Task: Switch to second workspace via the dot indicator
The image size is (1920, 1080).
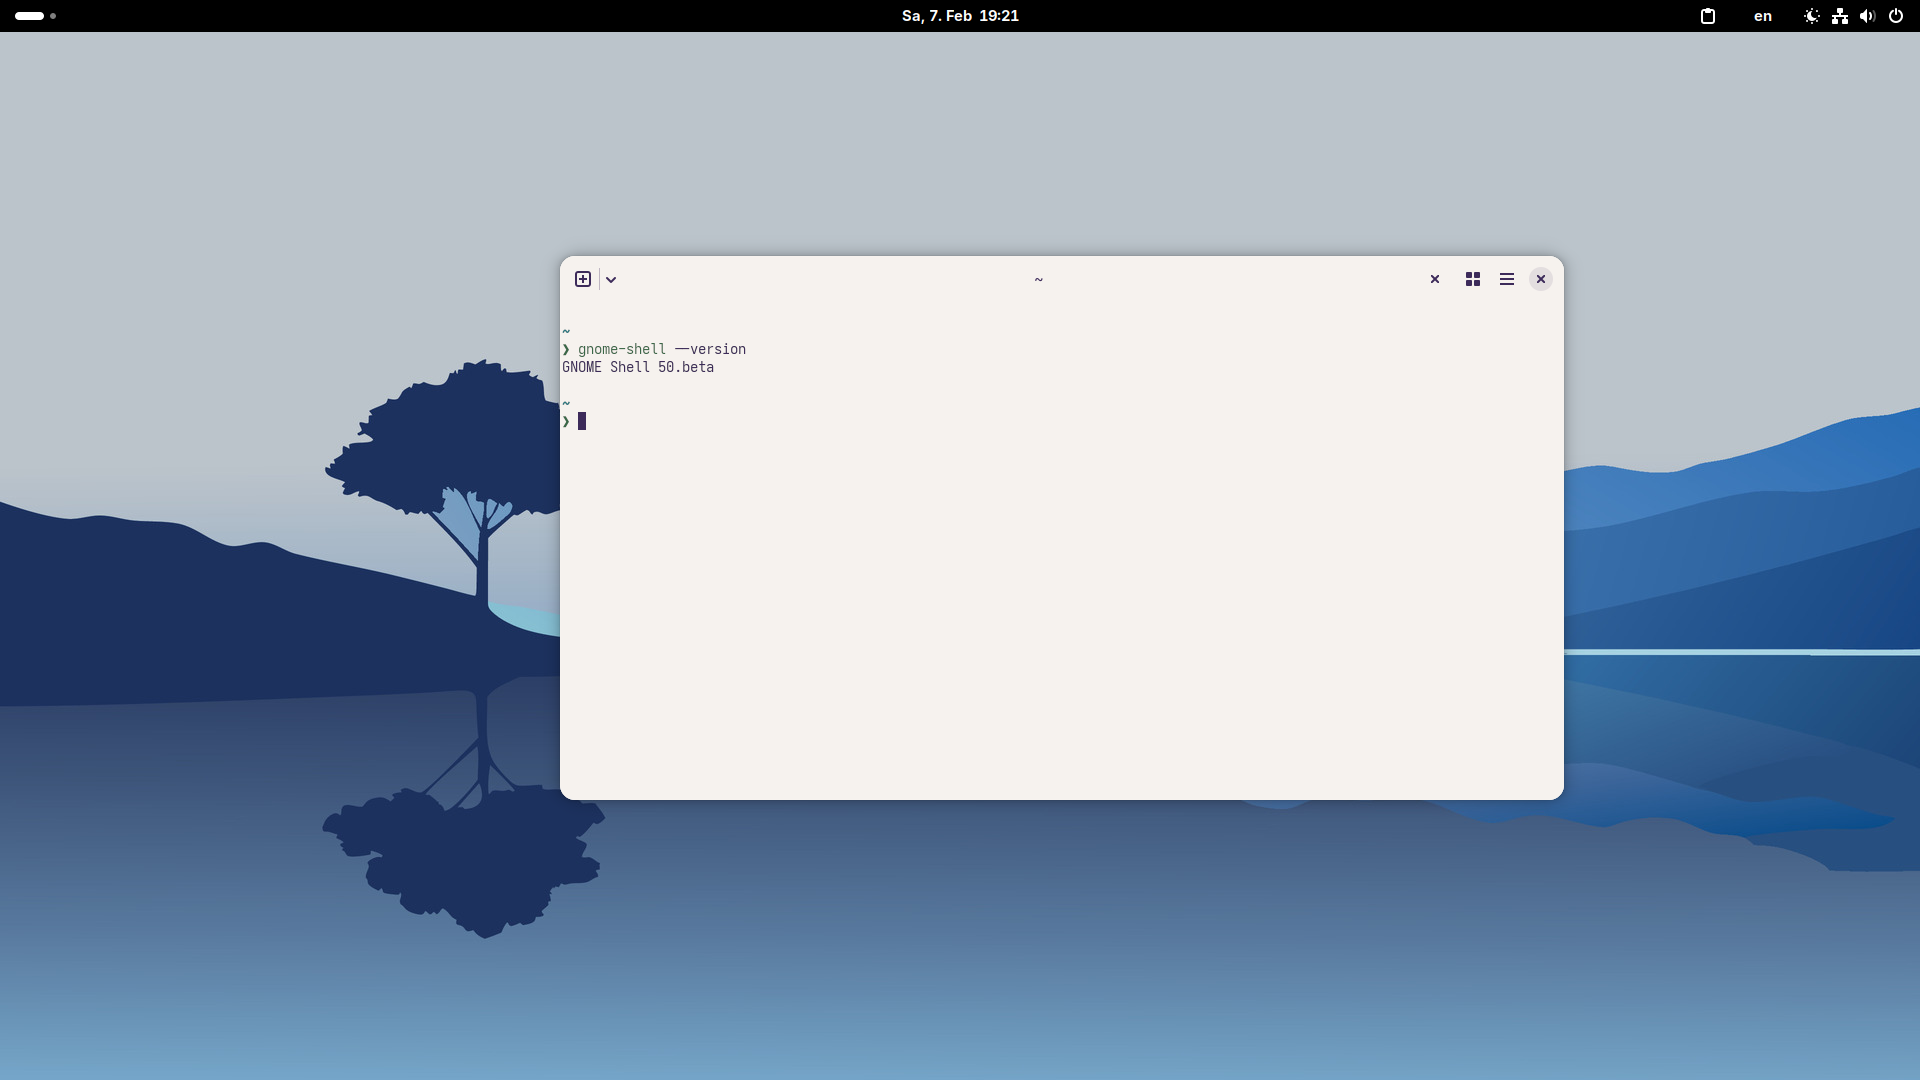Action: tap(53, 16)
